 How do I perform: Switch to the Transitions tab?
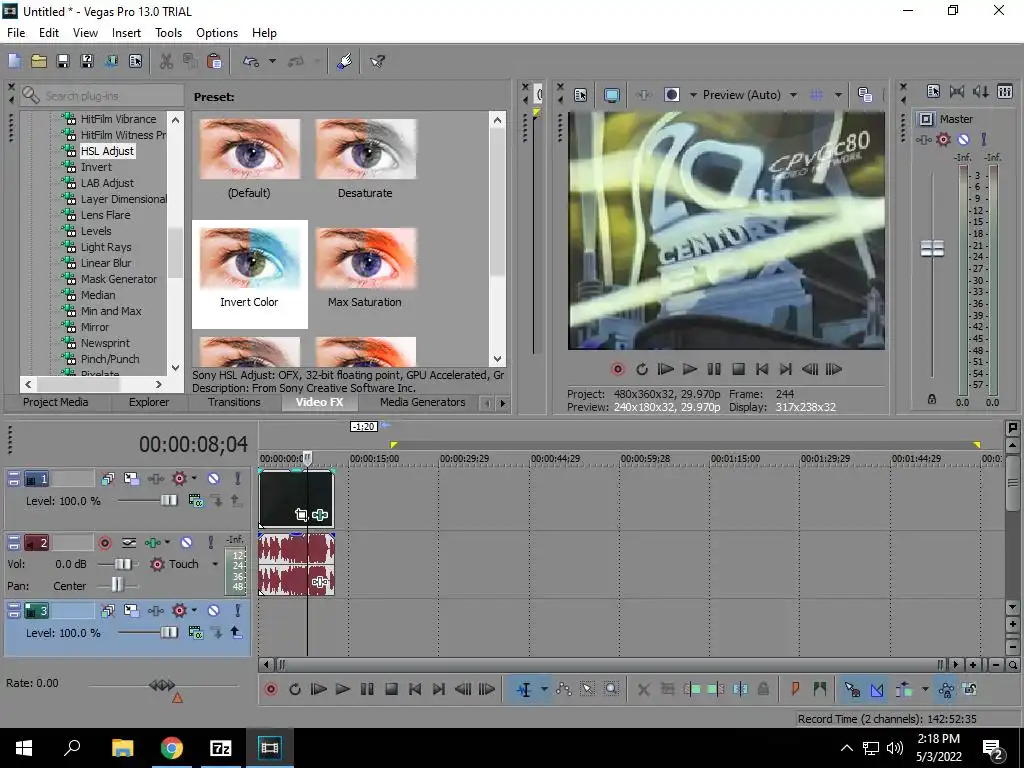click(234, 402)
